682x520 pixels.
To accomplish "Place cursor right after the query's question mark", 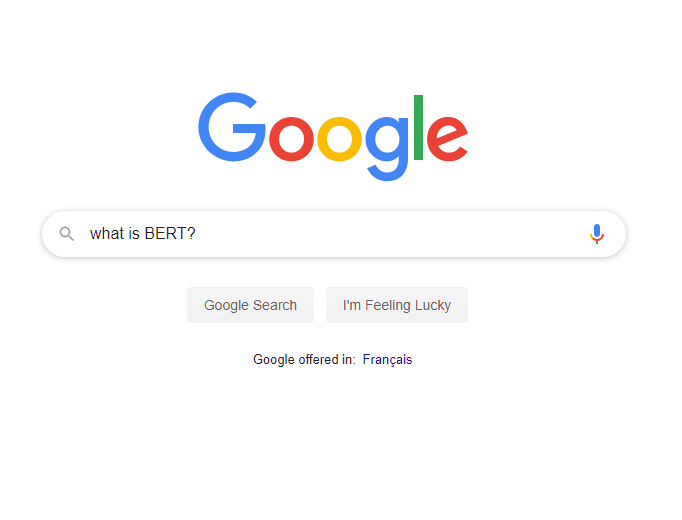I will [x=197, y=234].
